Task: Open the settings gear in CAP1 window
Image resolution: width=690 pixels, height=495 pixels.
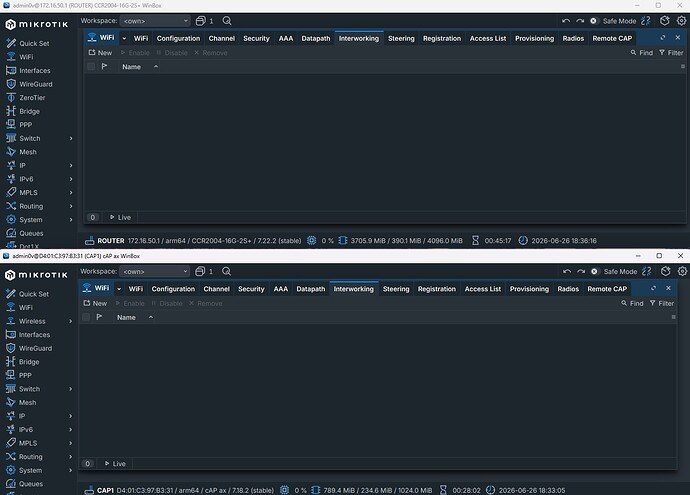Action: 682,271
